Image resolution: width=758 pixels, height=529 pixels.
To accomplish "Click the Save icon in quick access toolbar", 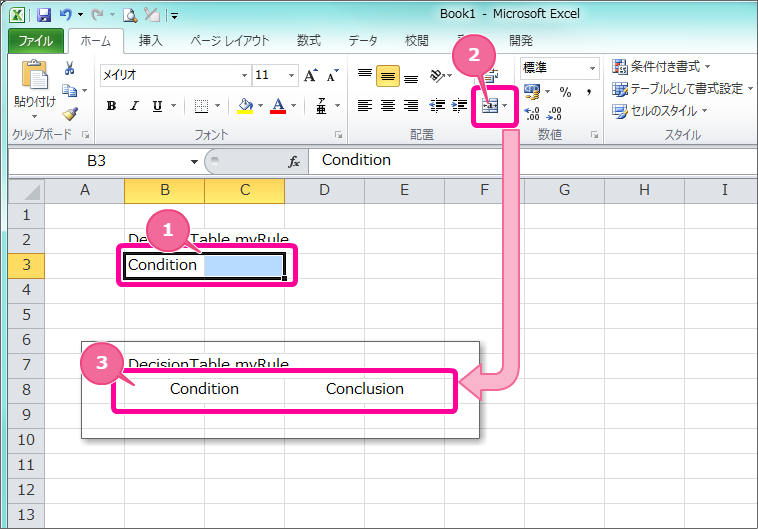I will [x=44, y=15].
